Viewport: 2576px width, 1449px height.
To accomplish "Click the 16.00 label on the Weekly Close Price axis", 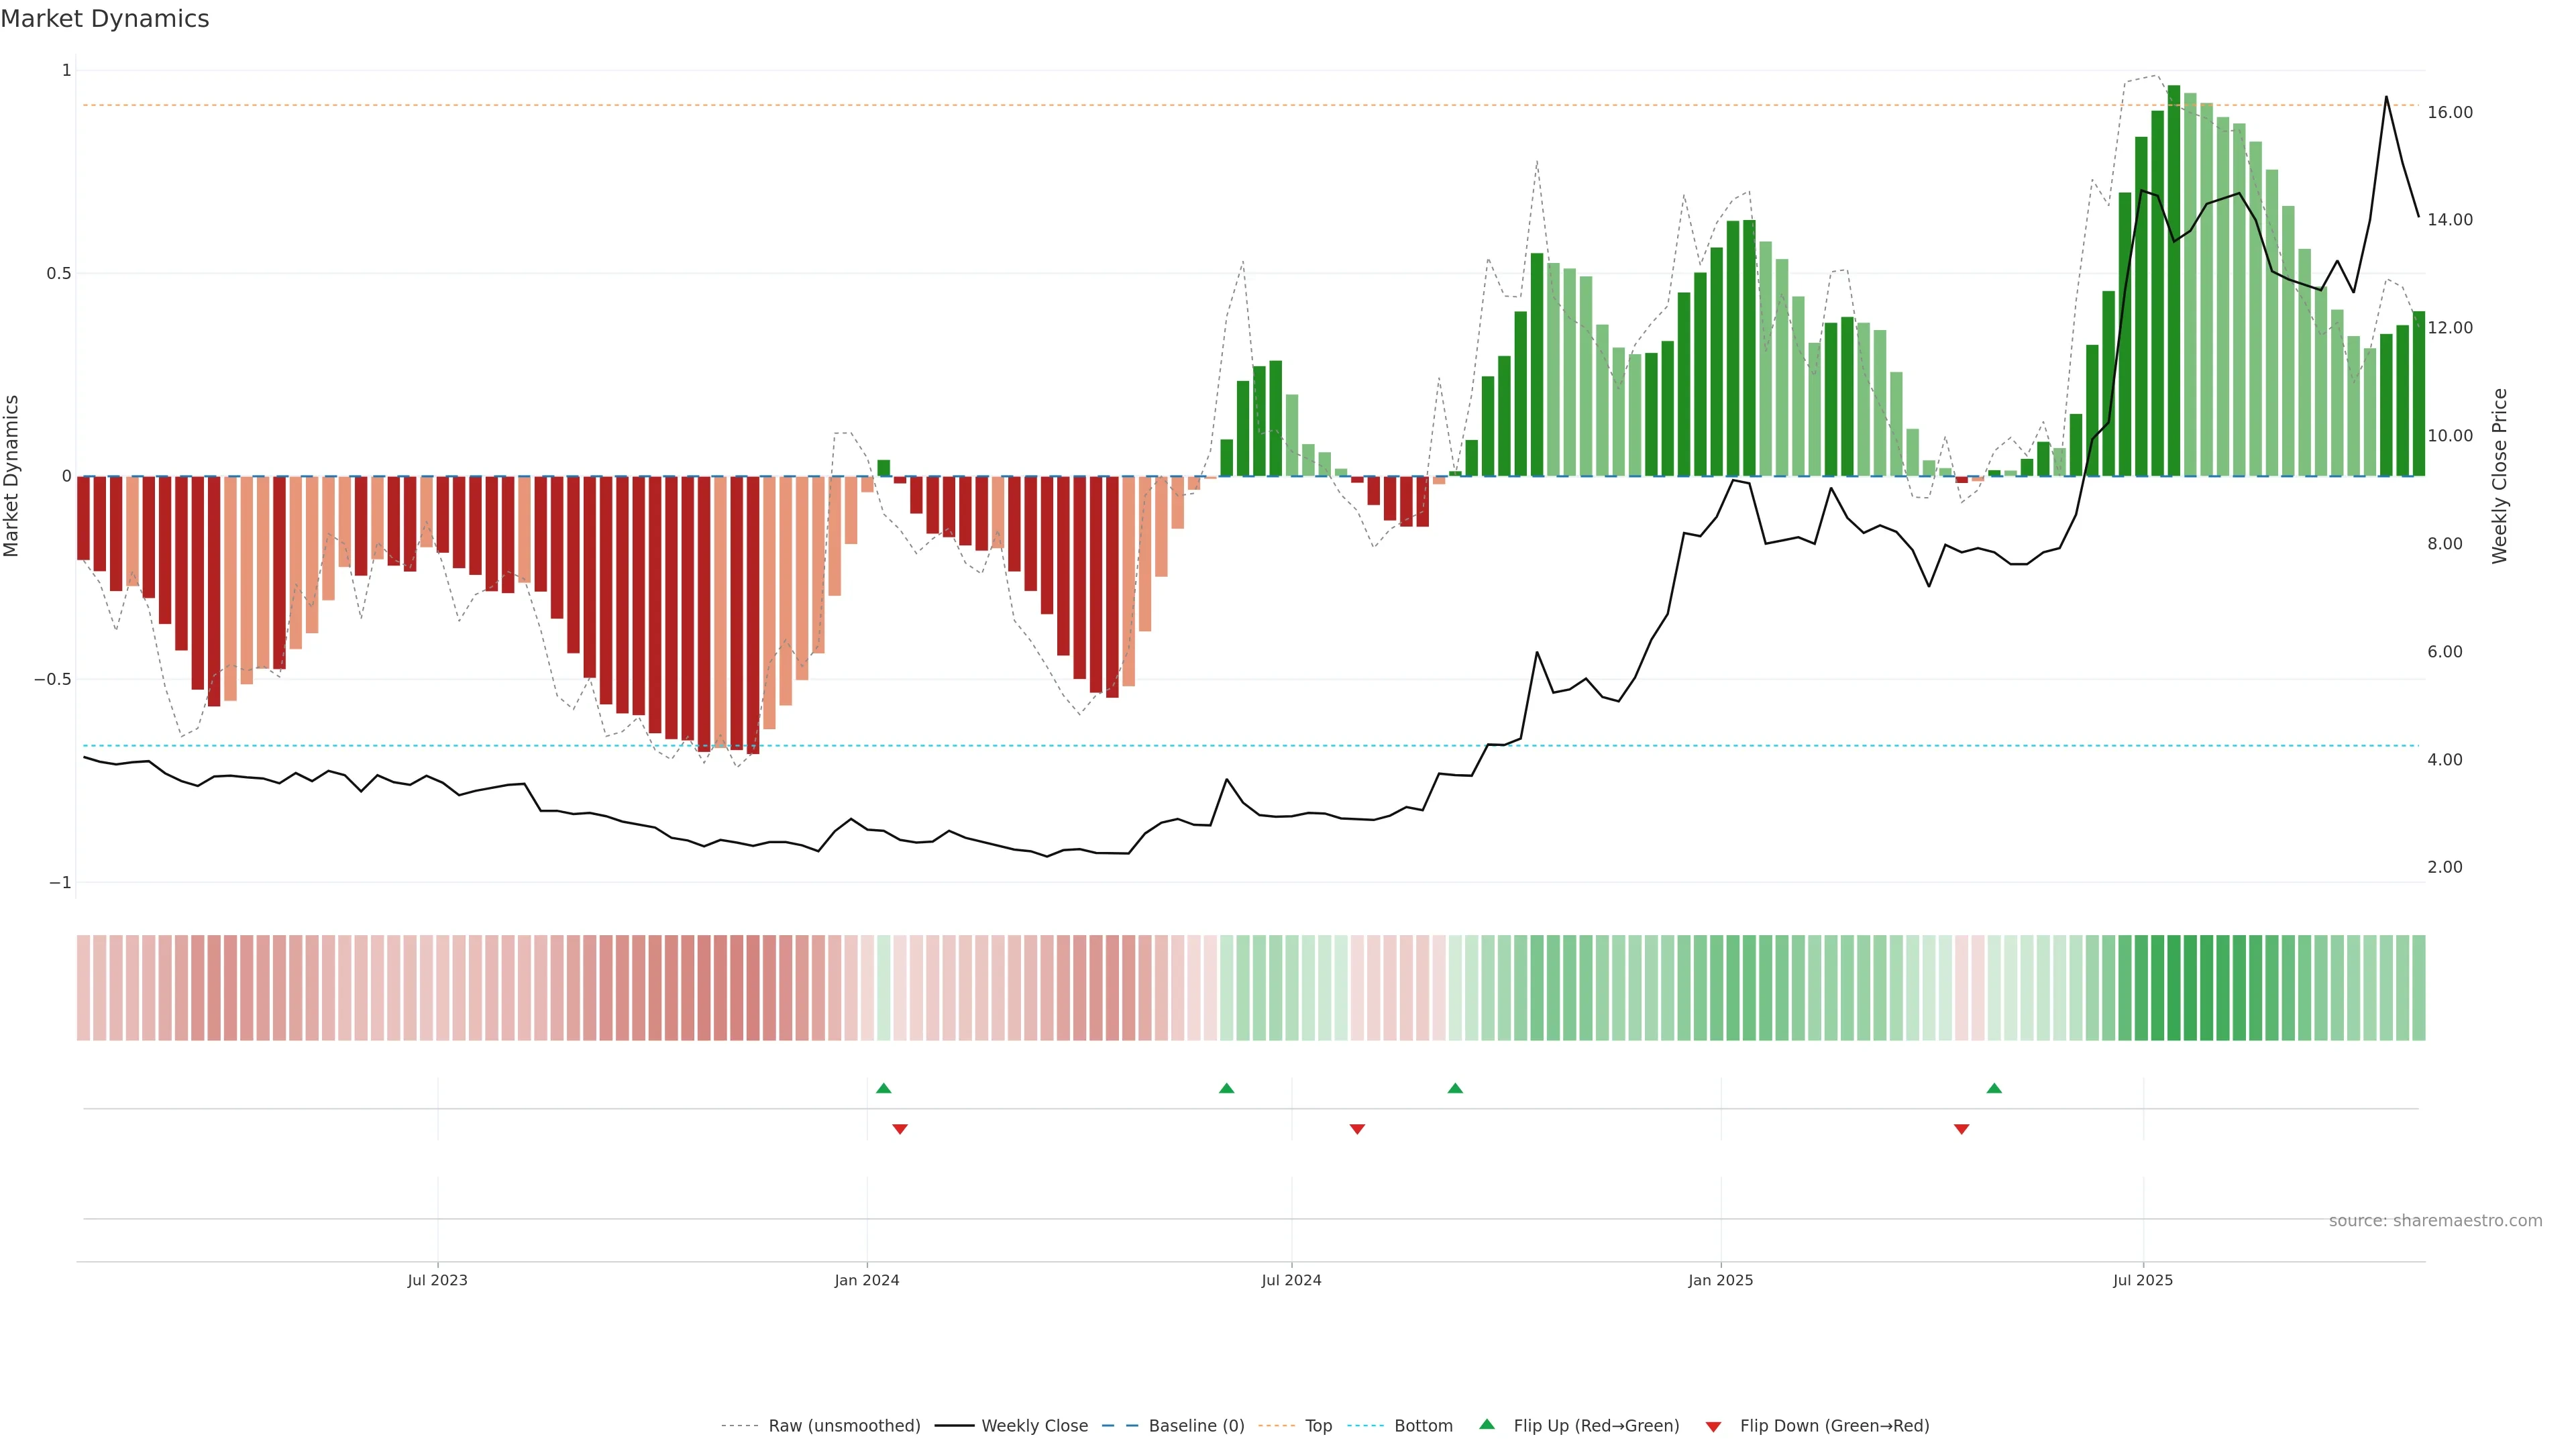I will [x=2450, y=112].
